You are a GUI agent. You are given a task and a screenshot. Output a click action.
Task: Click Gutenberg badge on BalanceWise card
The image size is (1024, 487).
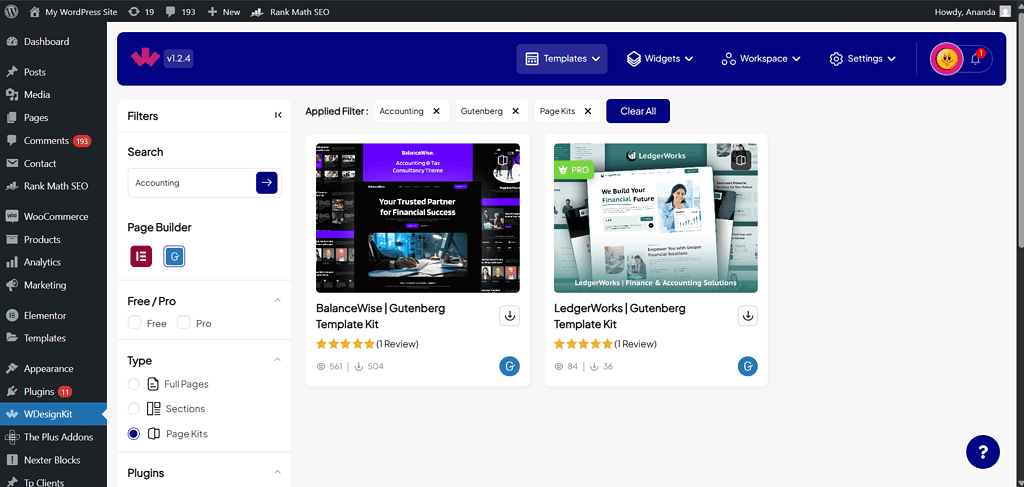(510, 366)
